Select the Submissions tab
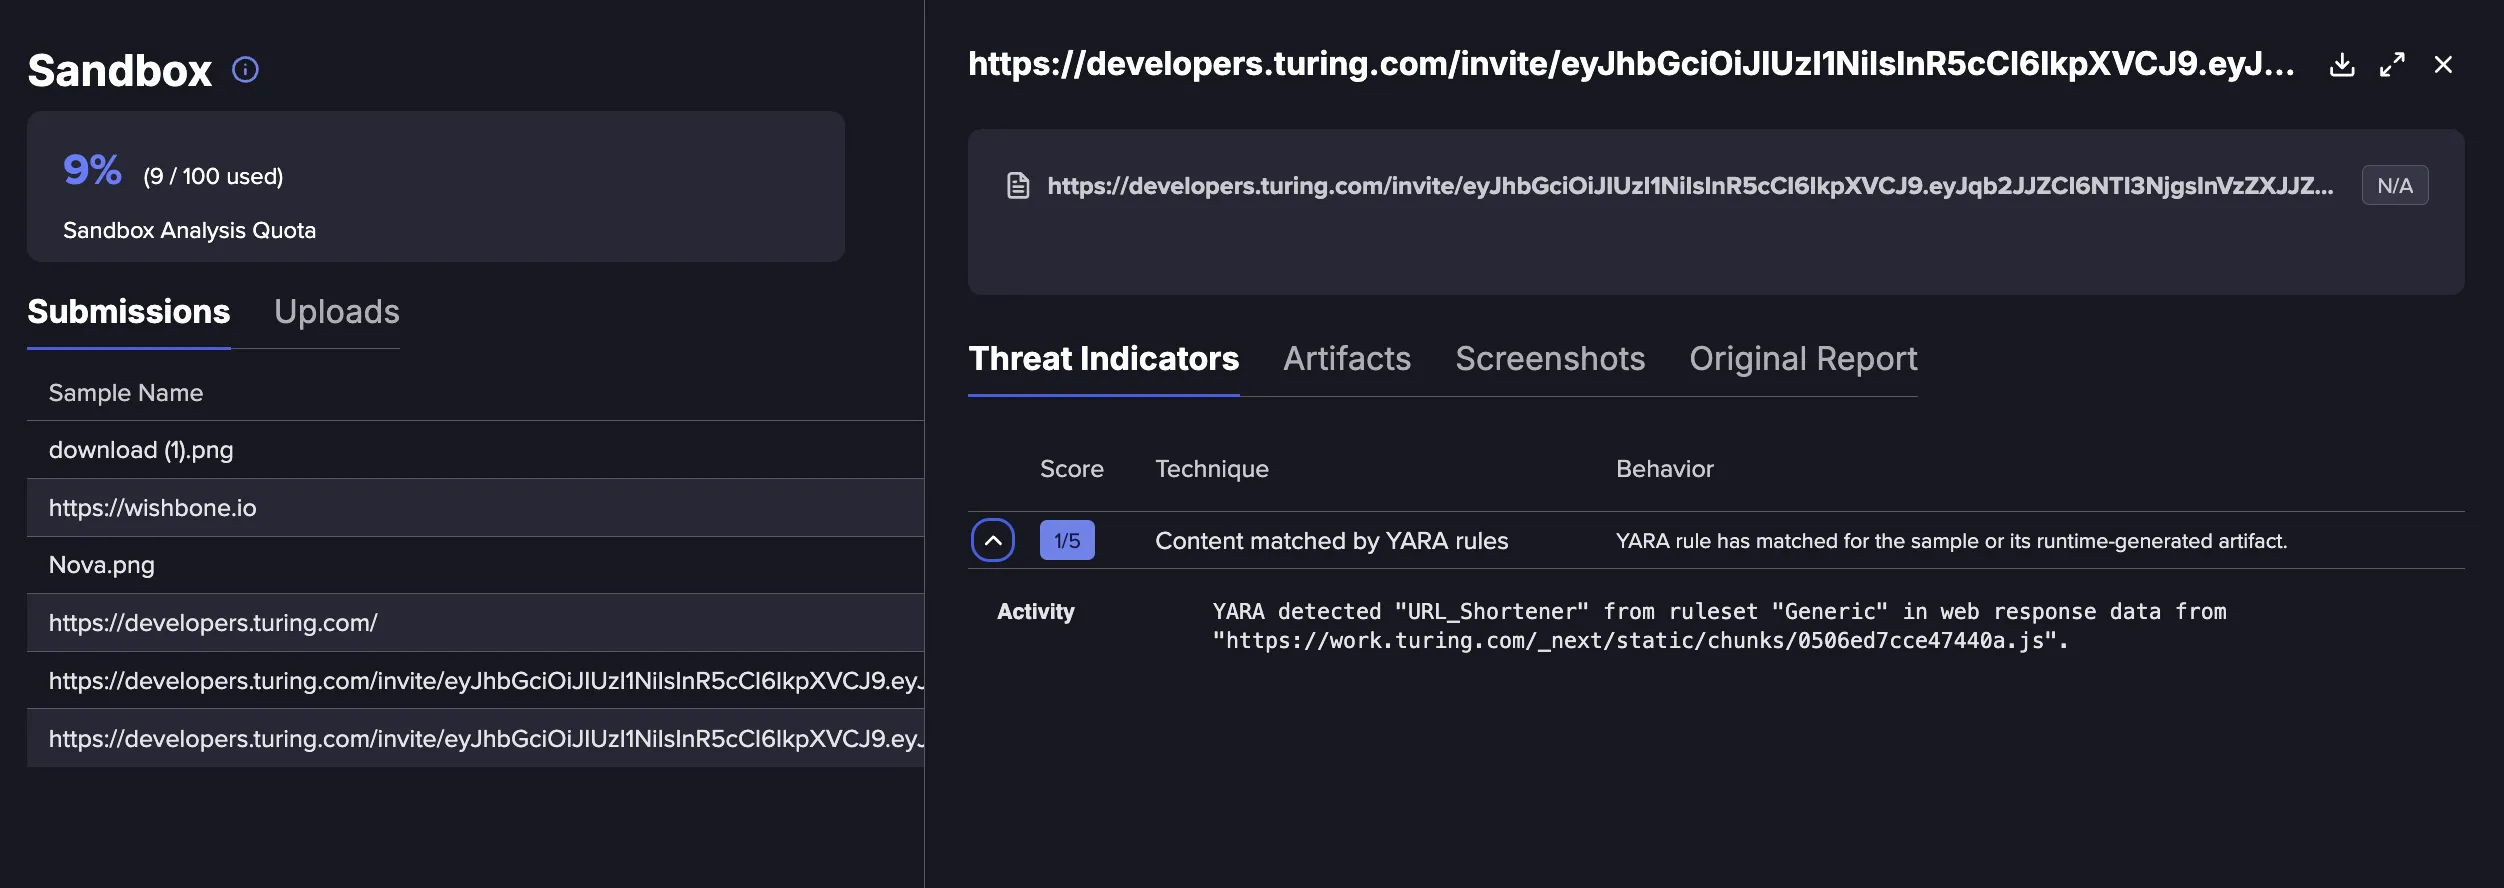This screenshot has width=2504, height=888. pos(129,312)
